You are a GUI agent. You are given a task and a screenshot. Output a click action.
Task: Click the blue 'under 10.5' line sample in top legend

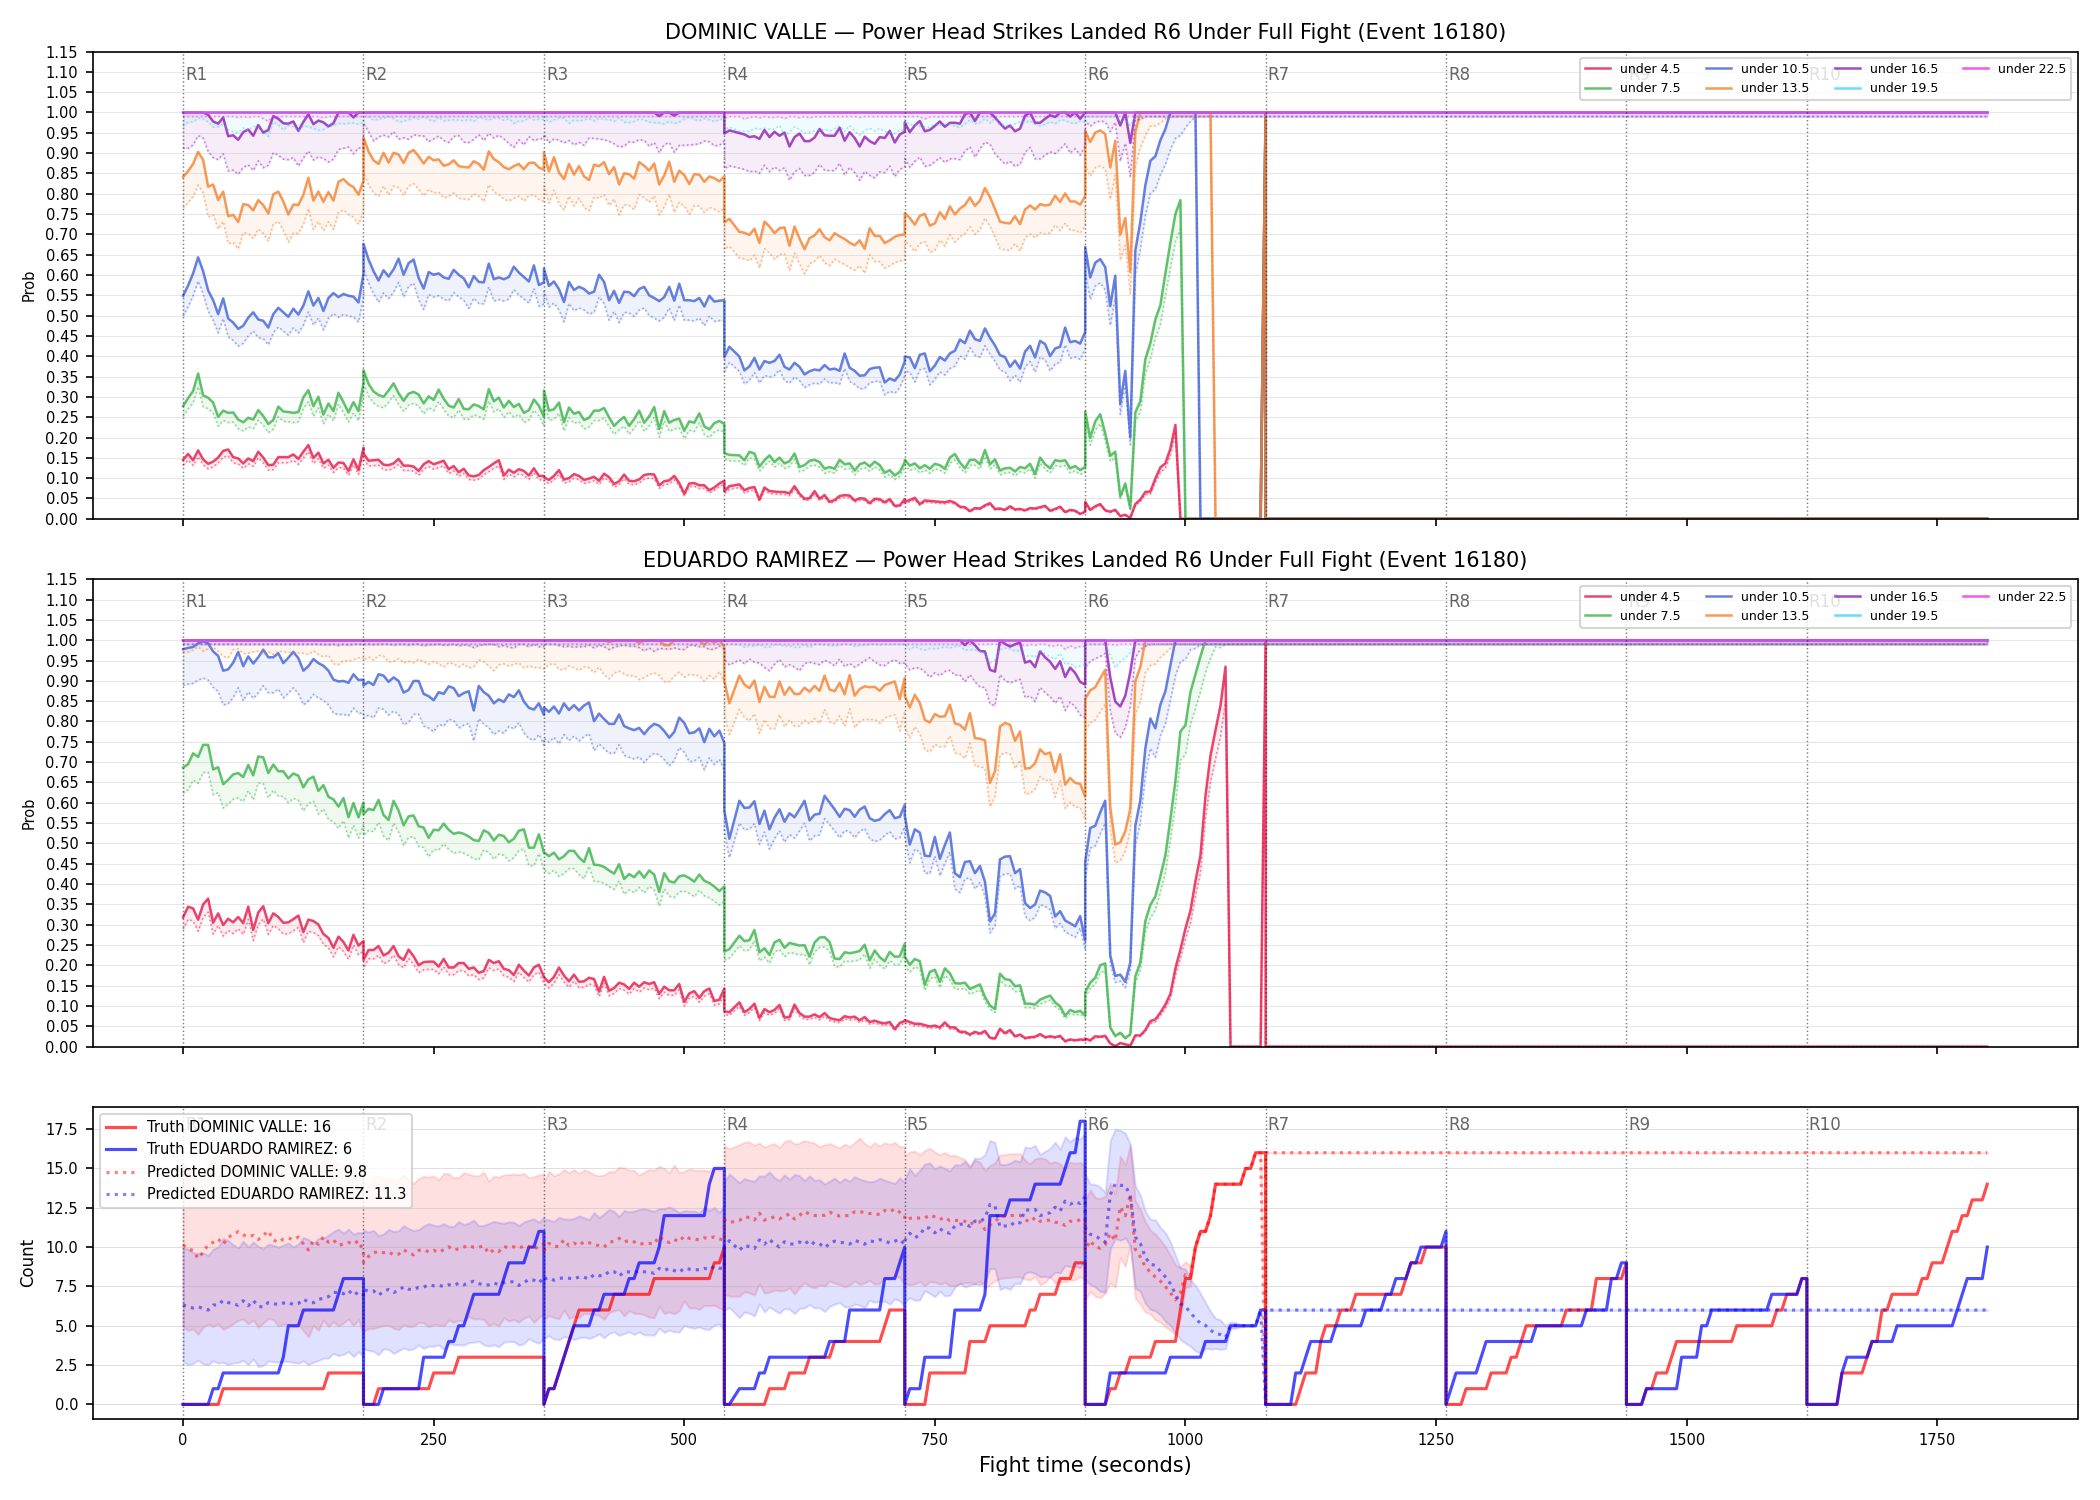pyautogui.click(x=1719, y=69)
